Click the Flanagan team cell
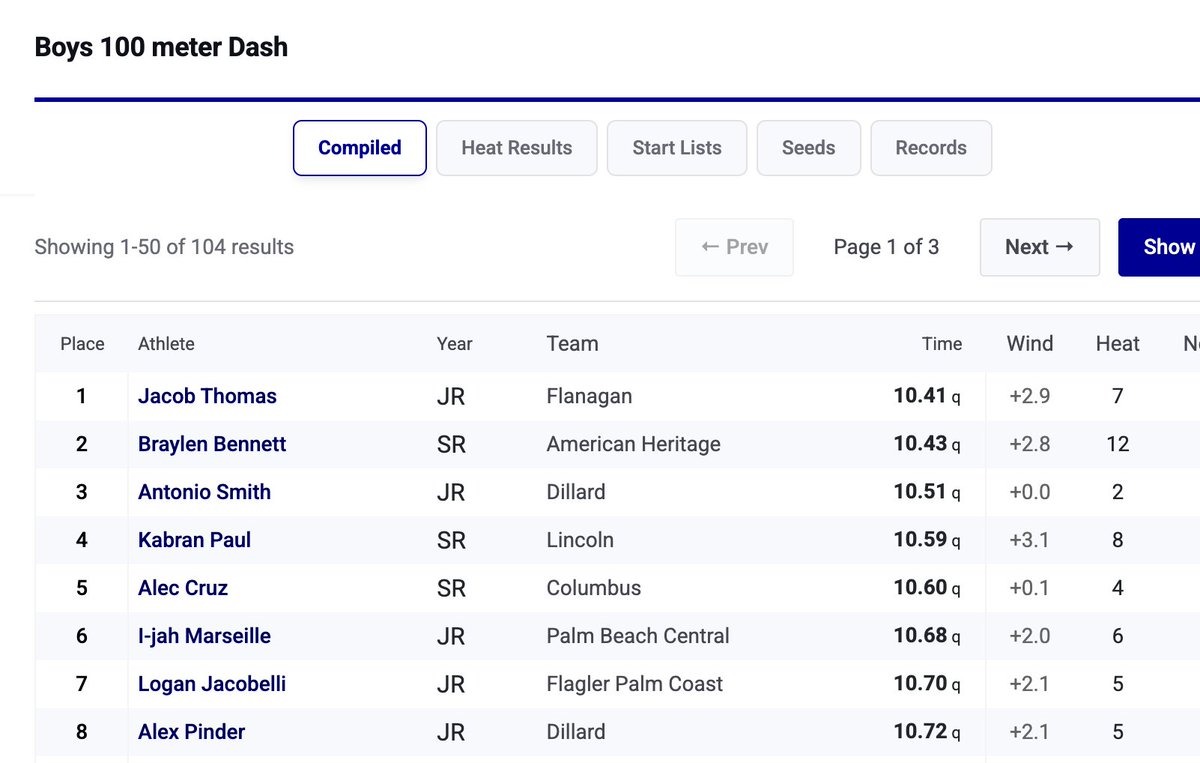This screenshot has width=1200, height=763. [x=589, y=396]
